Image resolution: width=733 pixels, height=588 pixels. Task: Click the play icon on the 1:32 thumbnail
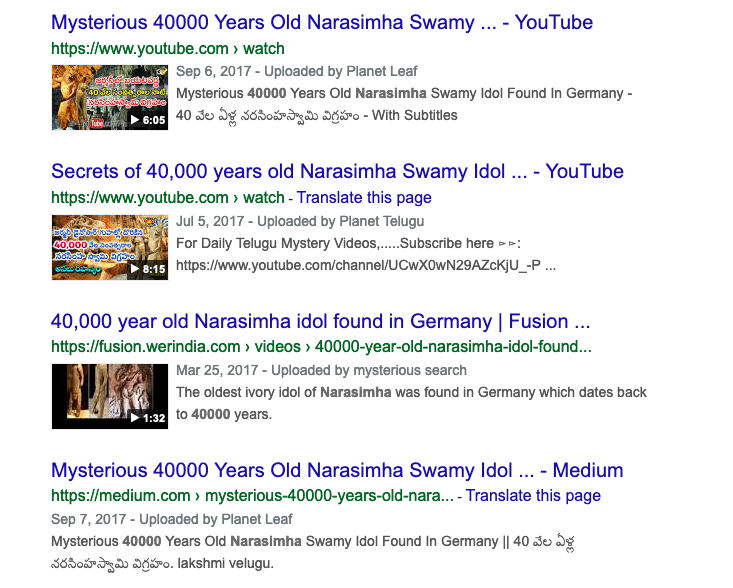[135, 418]
